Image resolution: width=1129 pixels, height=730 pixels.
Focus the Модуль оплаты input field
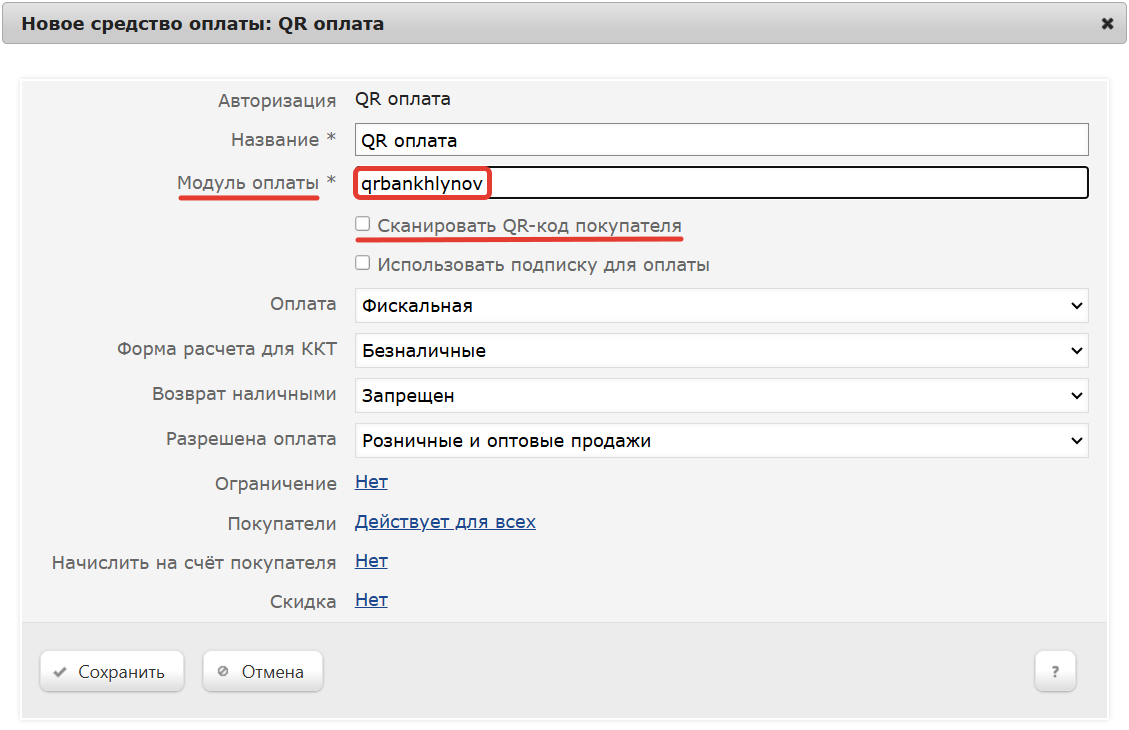tap(721, 183)
